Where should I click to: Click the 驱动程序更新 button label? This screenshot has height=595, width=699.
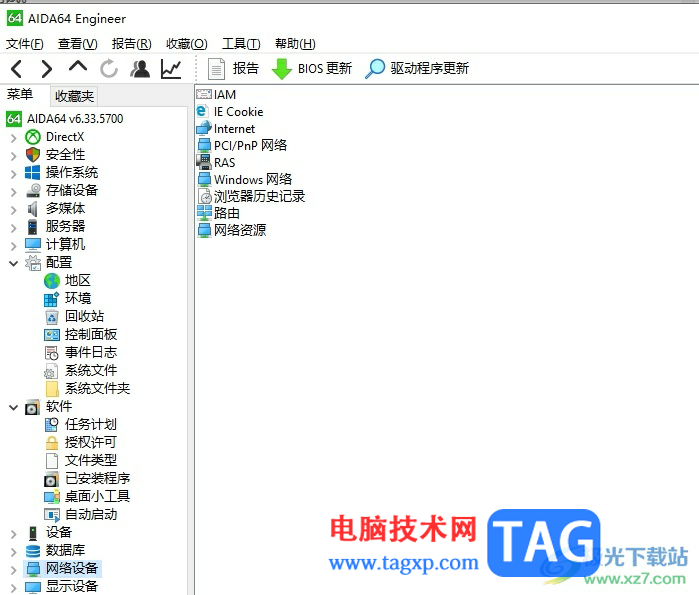430,69
